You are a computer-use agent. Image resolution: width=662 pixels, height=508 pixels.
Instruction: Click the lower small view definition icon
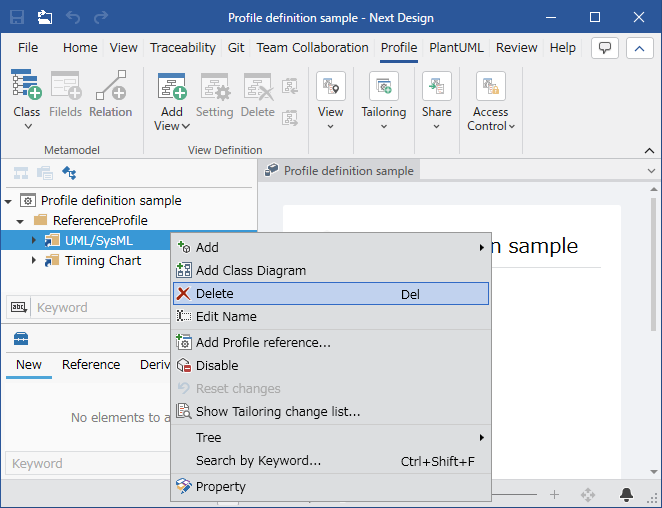tap(290, 118)
